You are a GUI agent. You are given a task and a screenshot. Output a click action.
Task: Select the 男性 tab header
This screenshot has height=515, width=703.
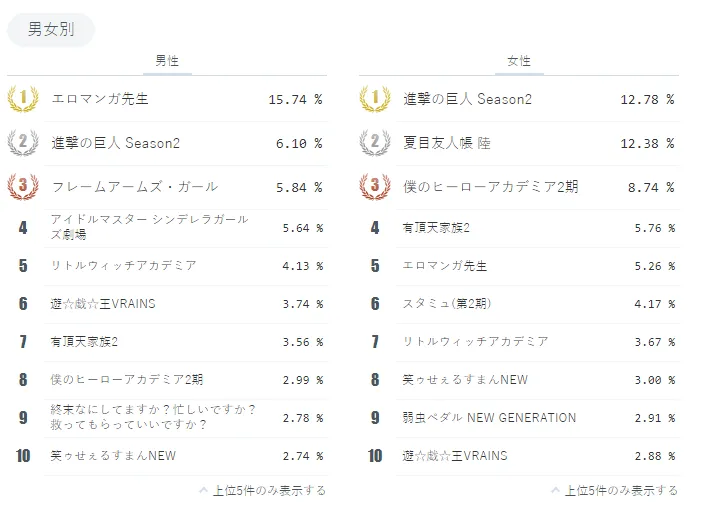(167, 61)
